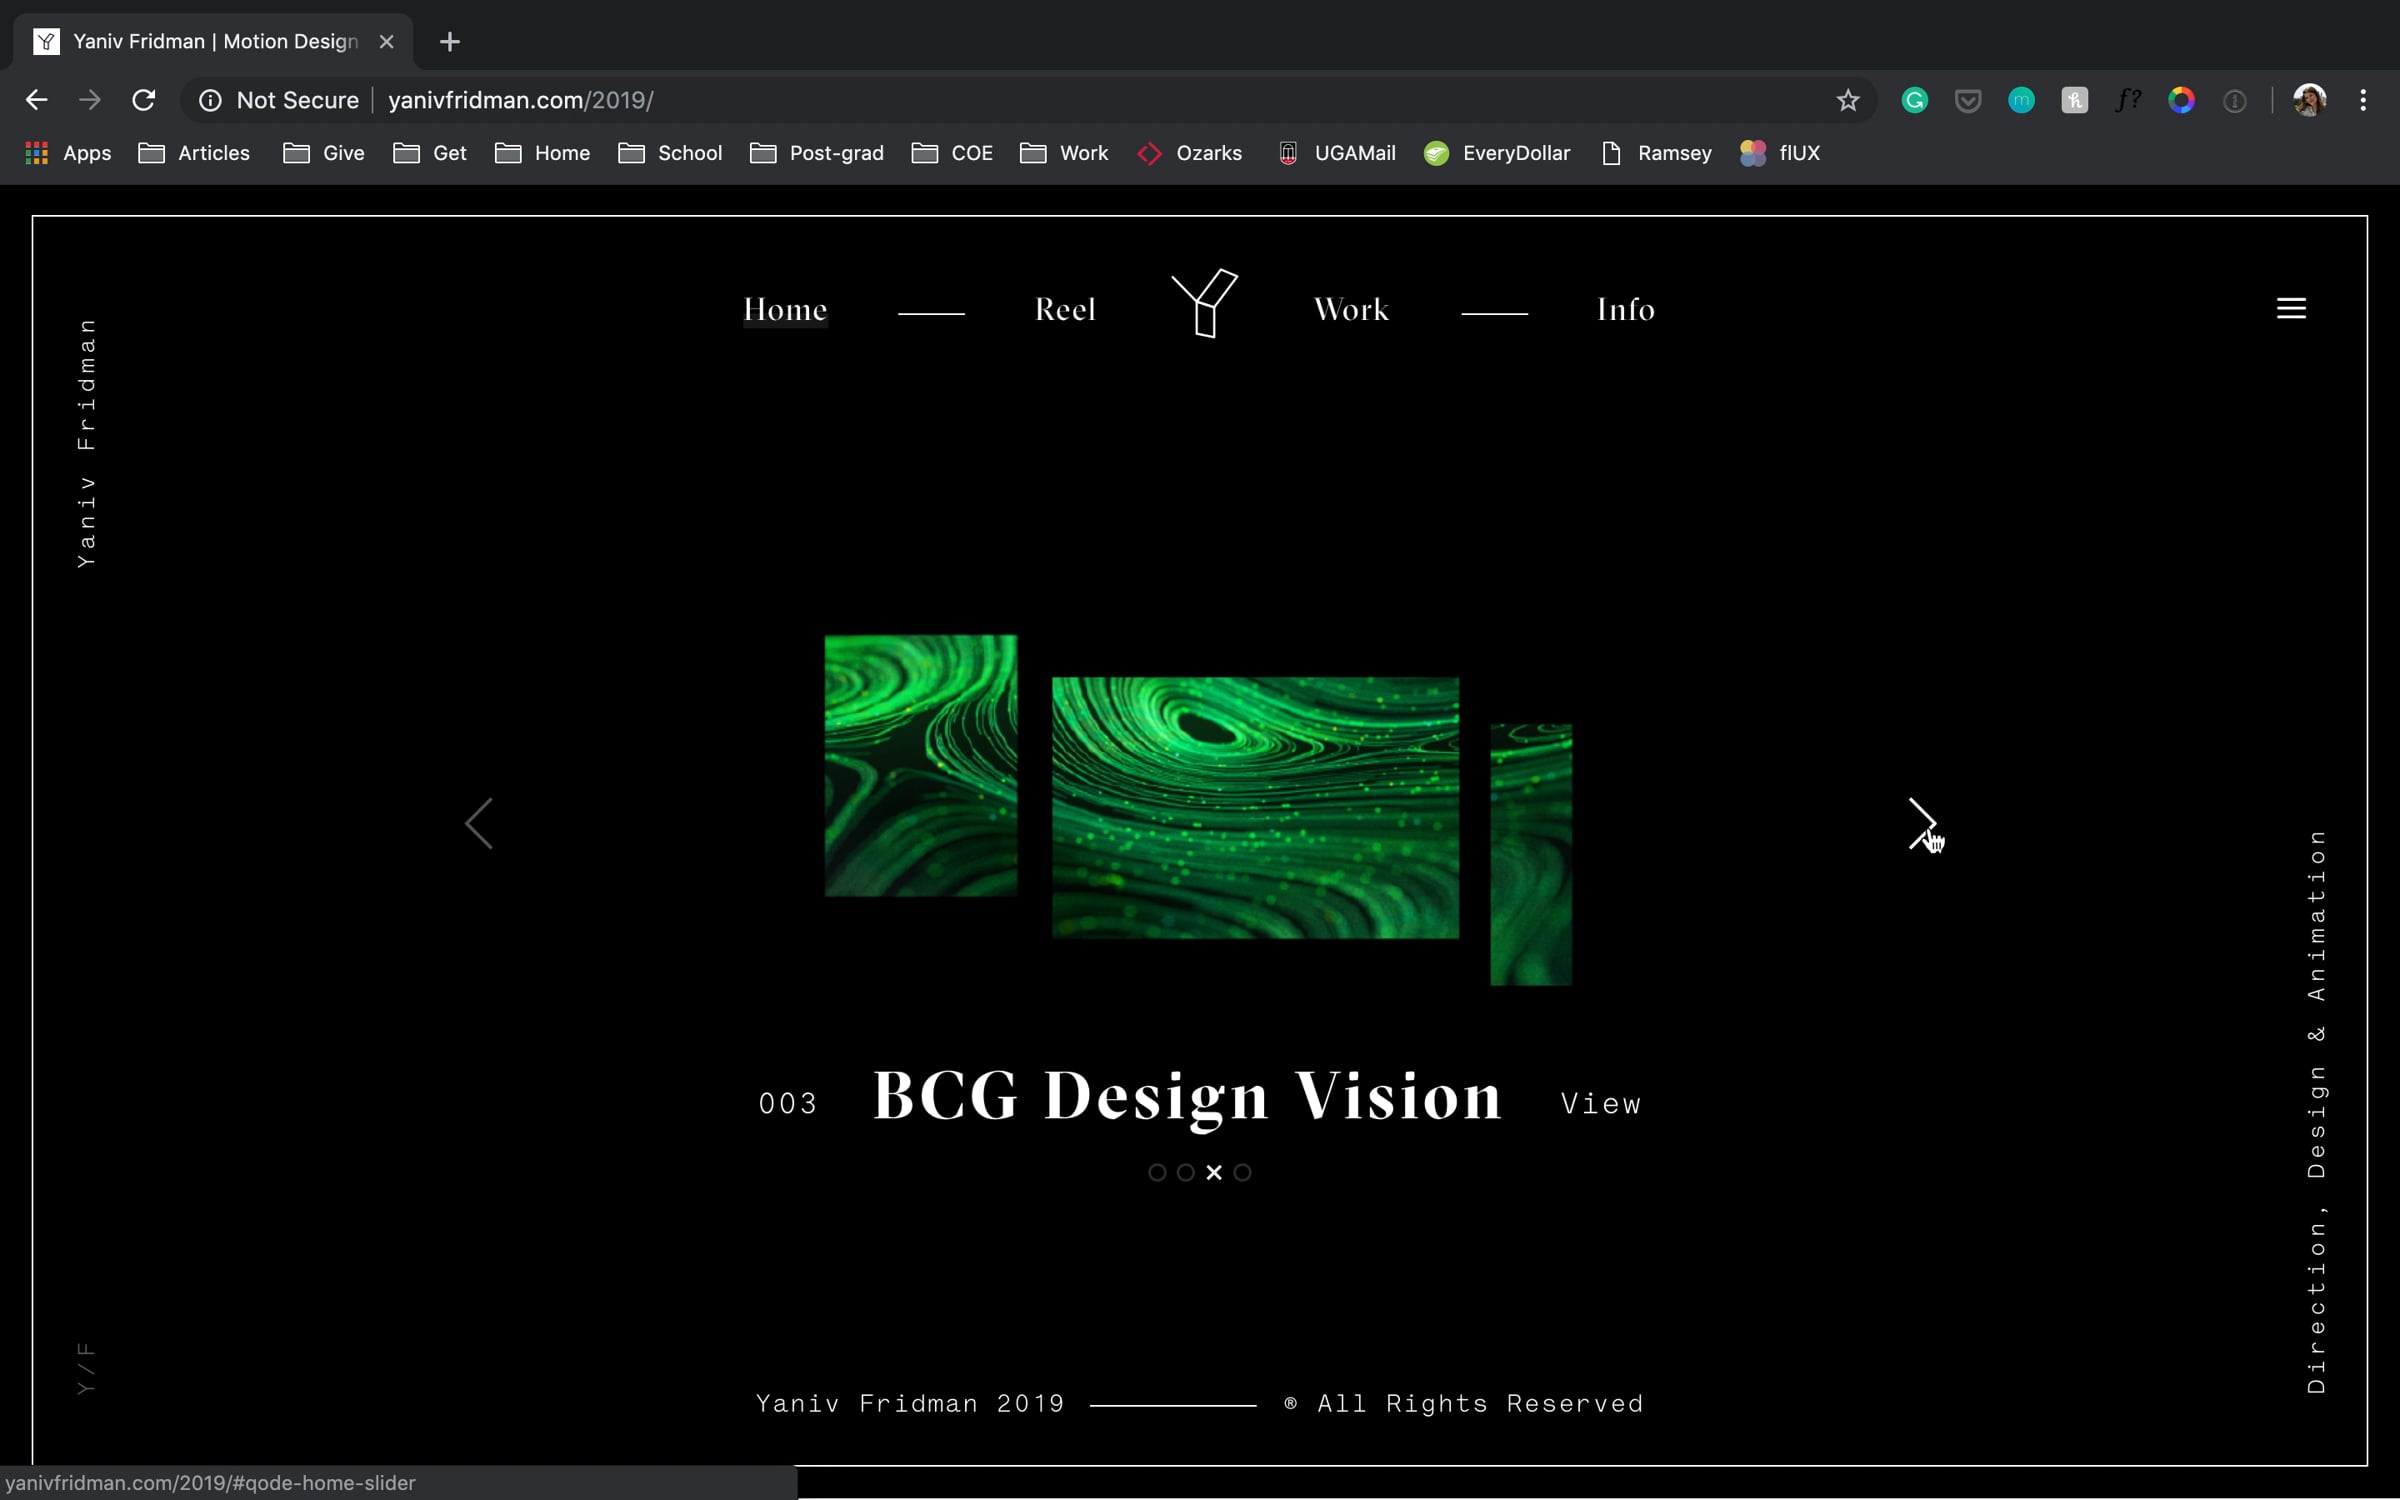Click the narrow right green thumbnail
Image resolution: width=2400 pixels, height=1500 pixels.
coord(1531,854)
